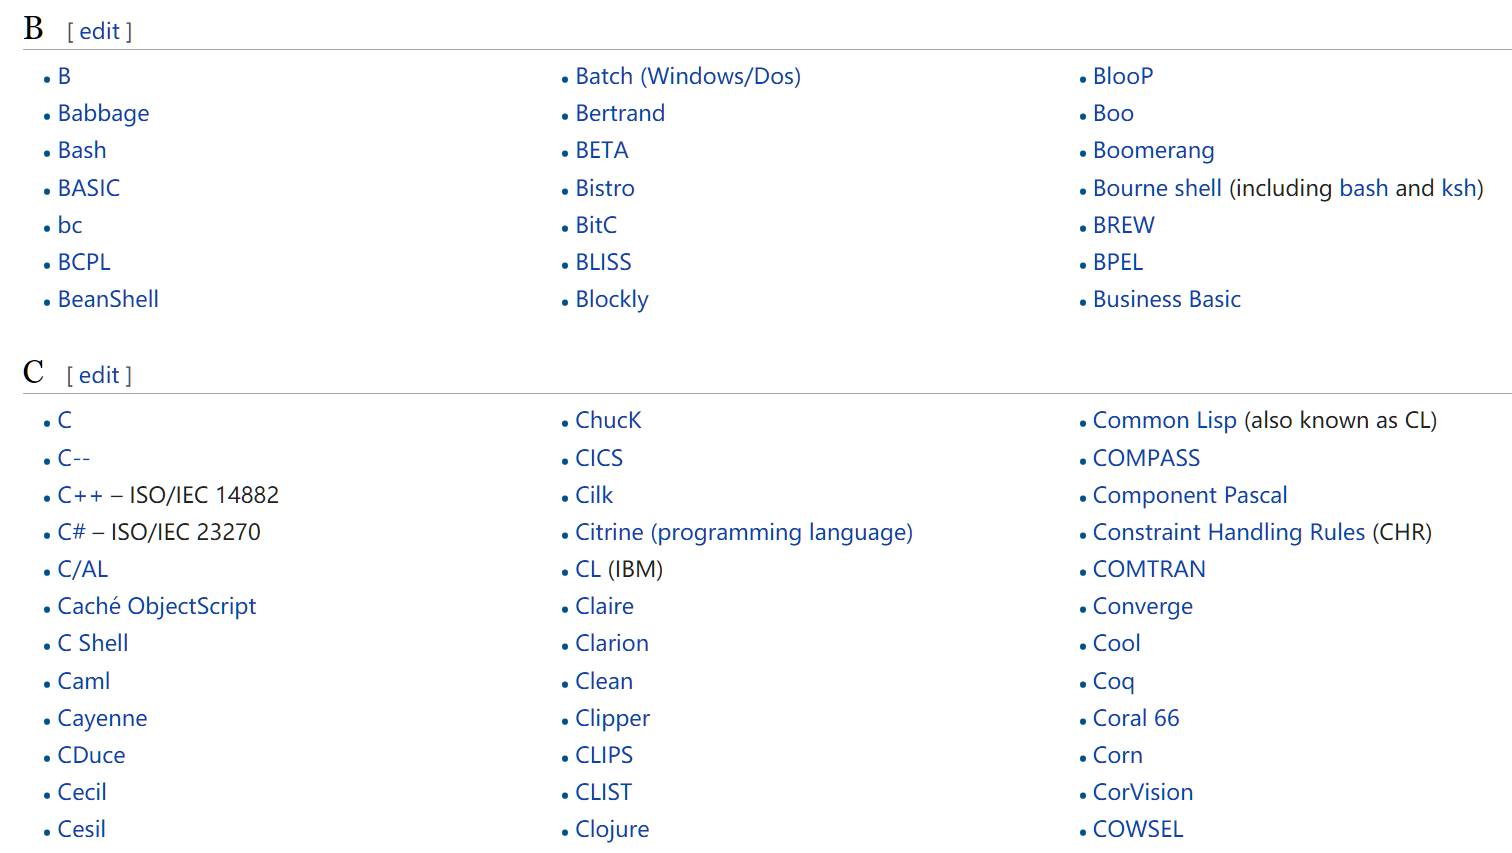The width and height of the screenshot is (1512, 853).
Task: Follow the BeanShell link
Action: pos(108,299)
